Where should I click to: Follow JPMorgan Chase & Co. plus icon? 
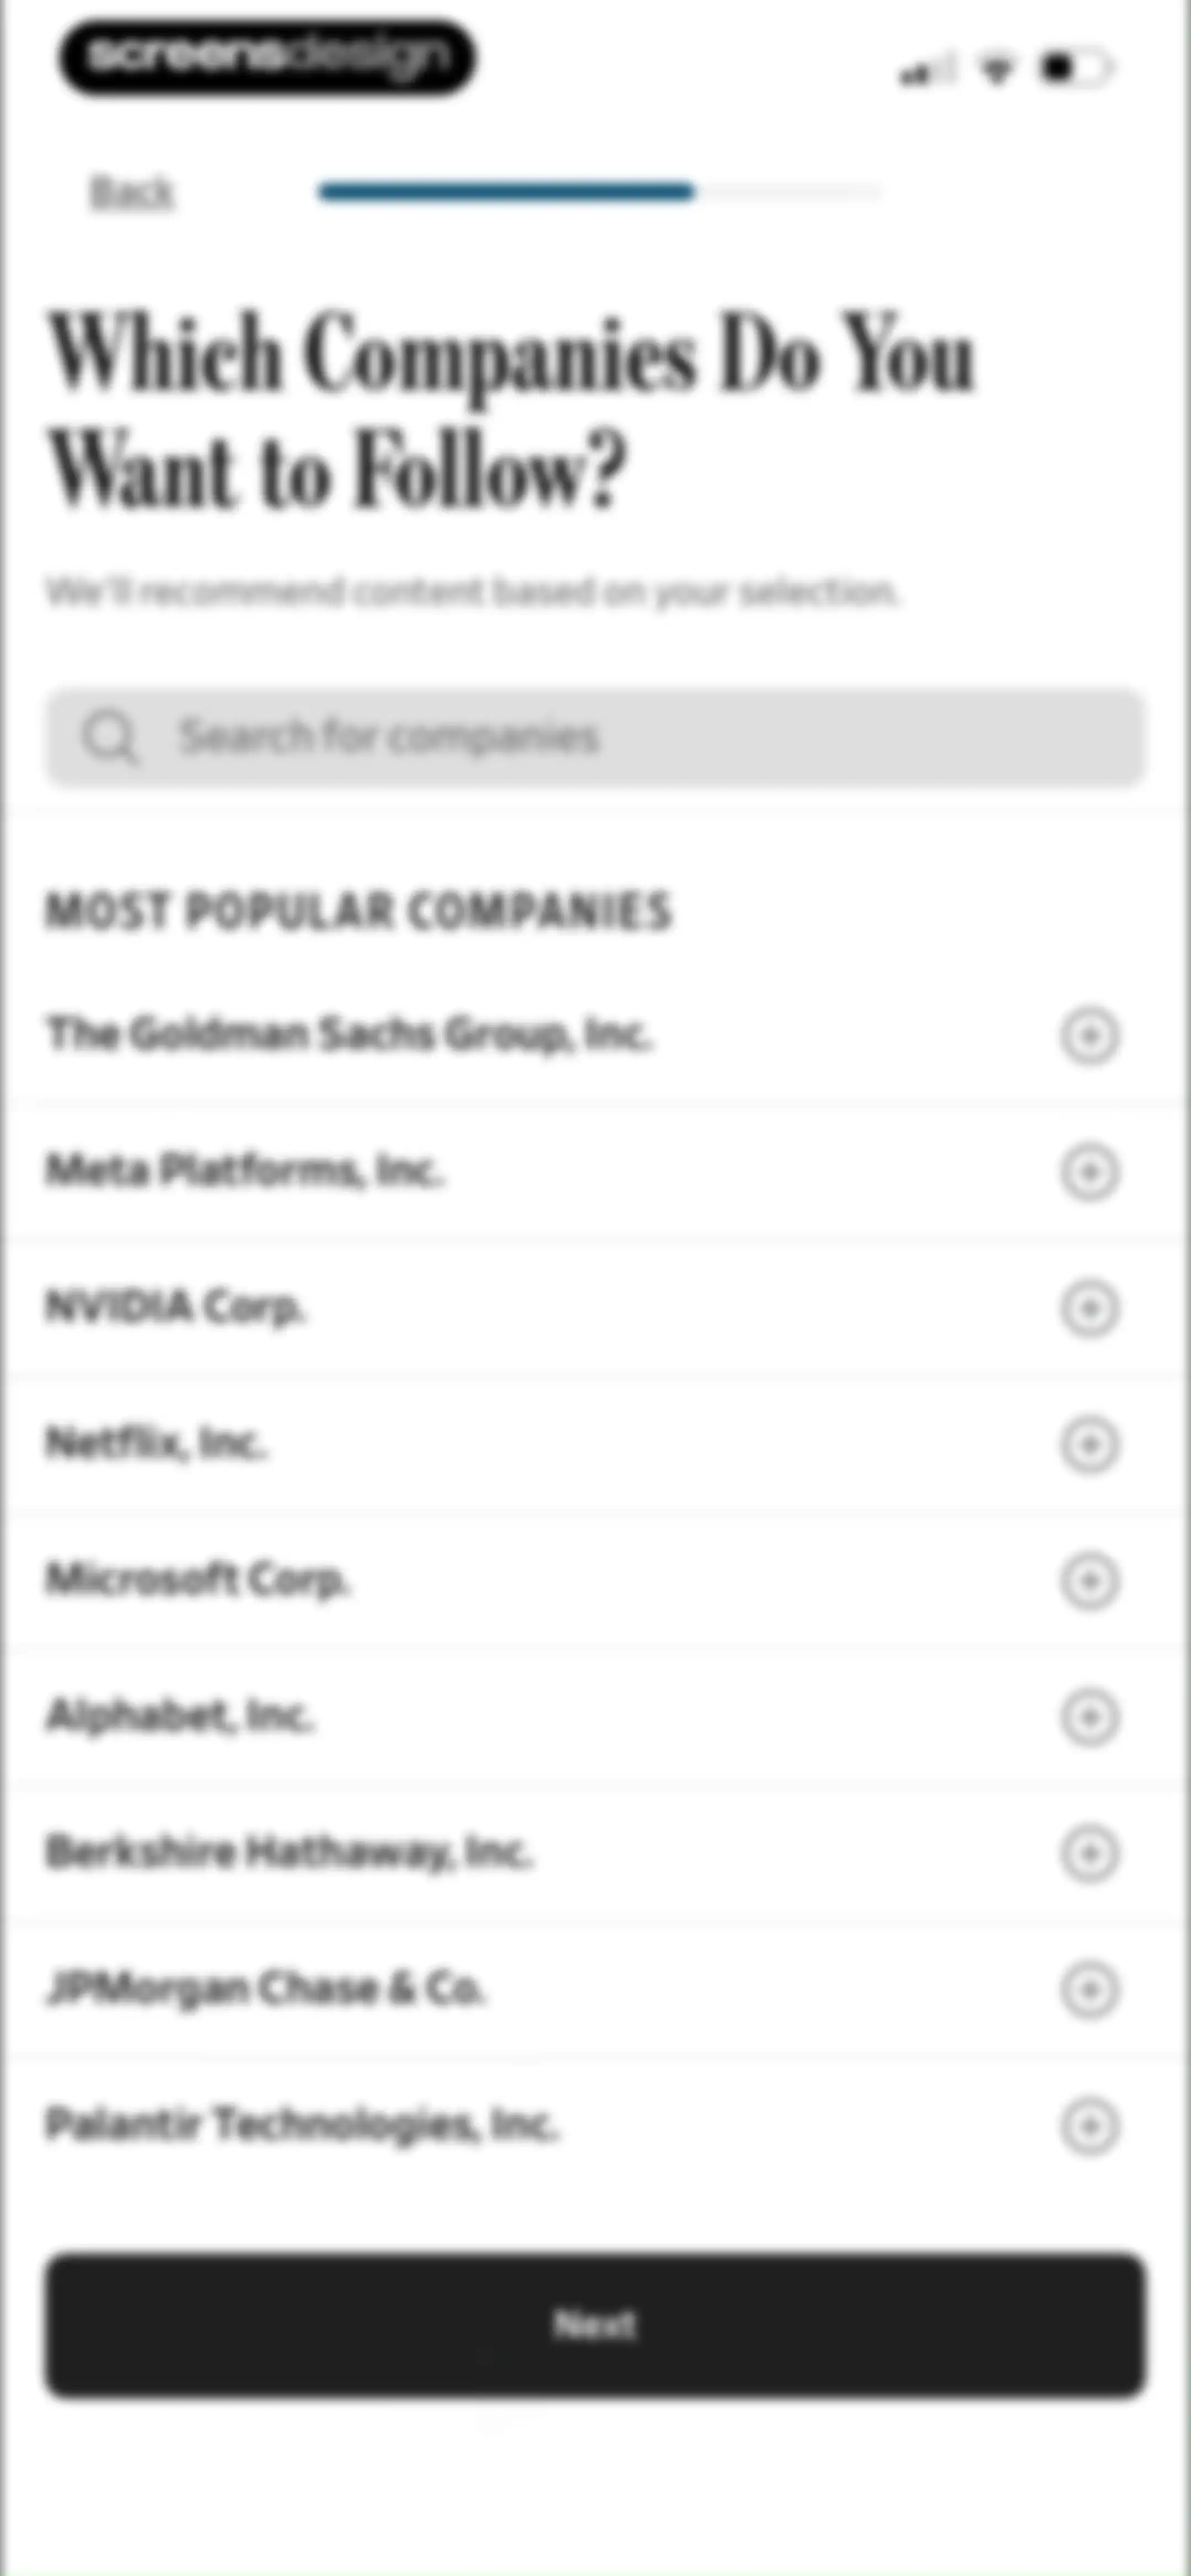(1089, 1989)
